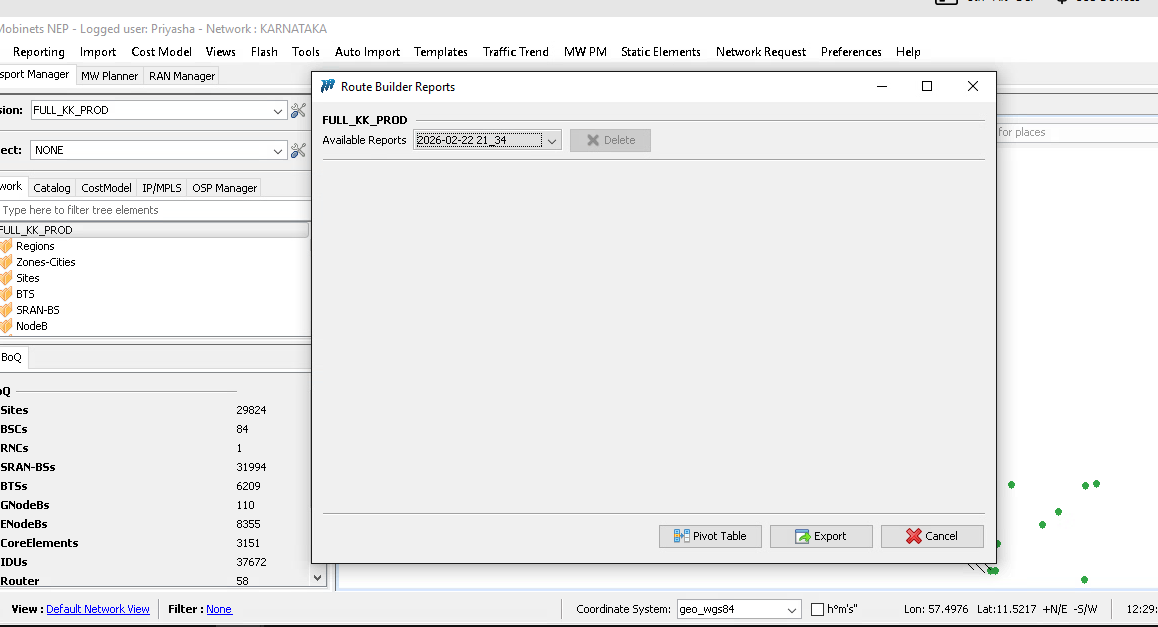Click the Route Builder Reports window logo icon
Viewport: 1158px width, 627px height.
[x=328, y=87]
